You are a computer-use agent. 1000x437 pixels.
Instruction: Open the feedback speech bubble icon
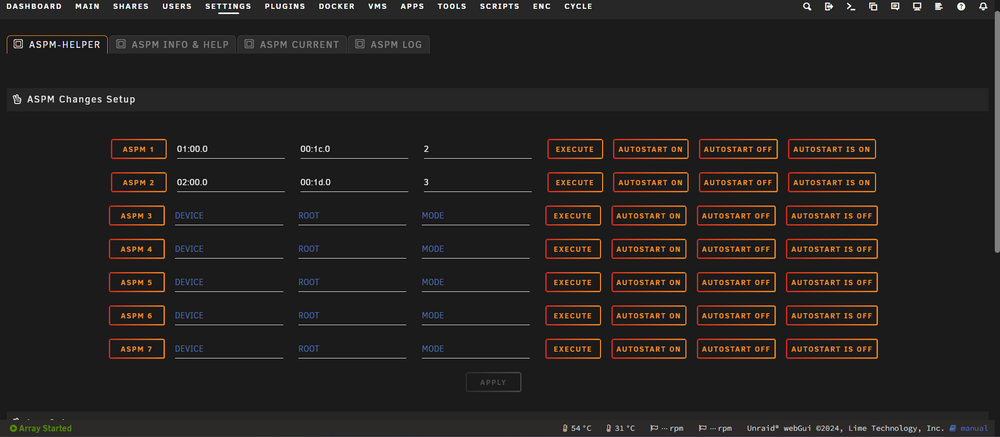[x=895, y=6]
